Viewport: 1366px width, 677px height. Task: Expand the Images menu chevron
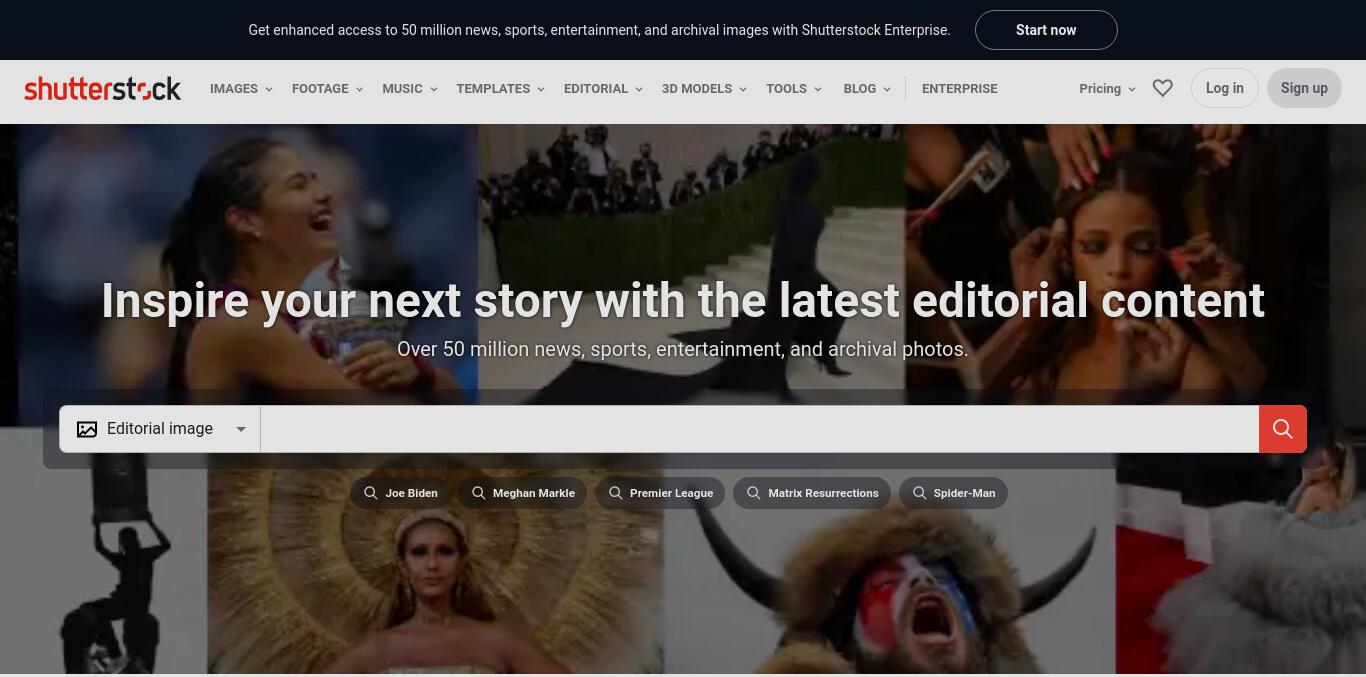tap(268, 89)
